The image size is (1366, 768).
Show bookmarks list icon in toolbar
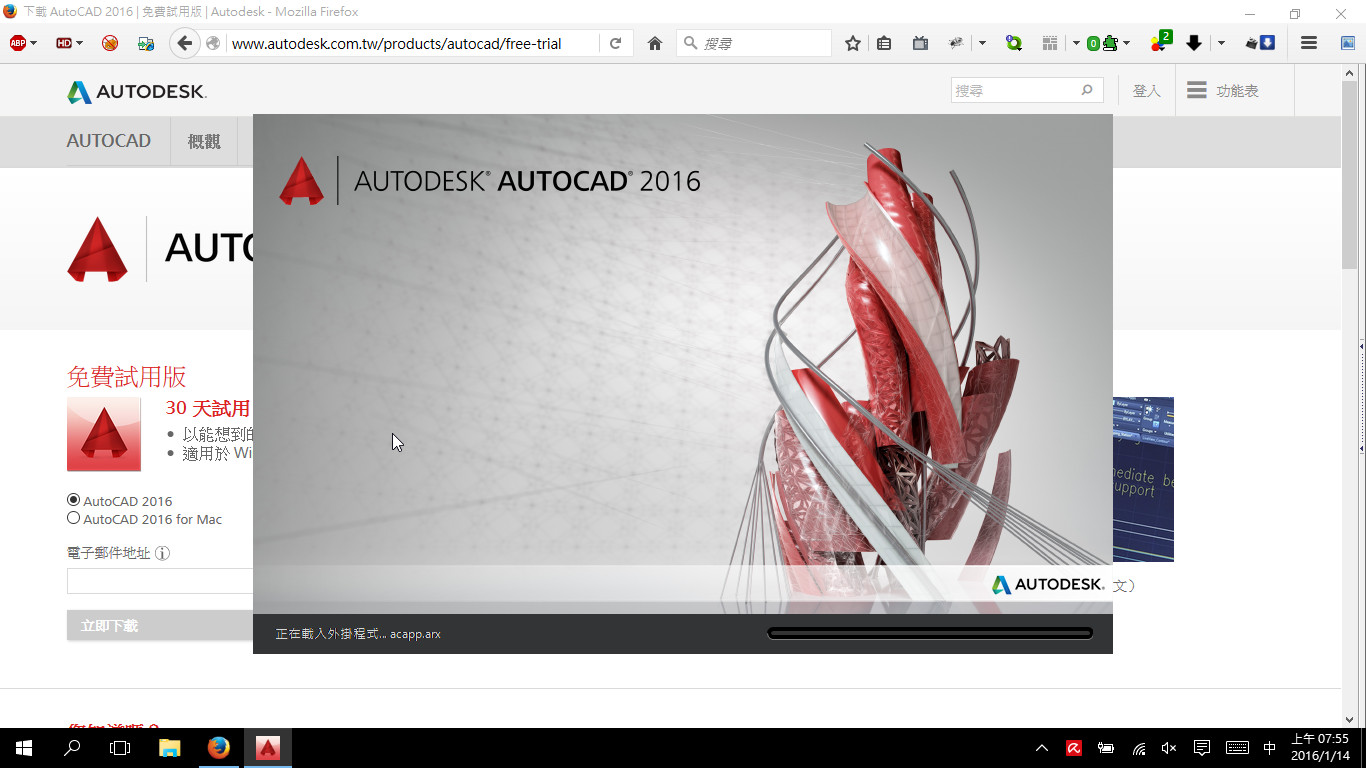click(884, 43)
